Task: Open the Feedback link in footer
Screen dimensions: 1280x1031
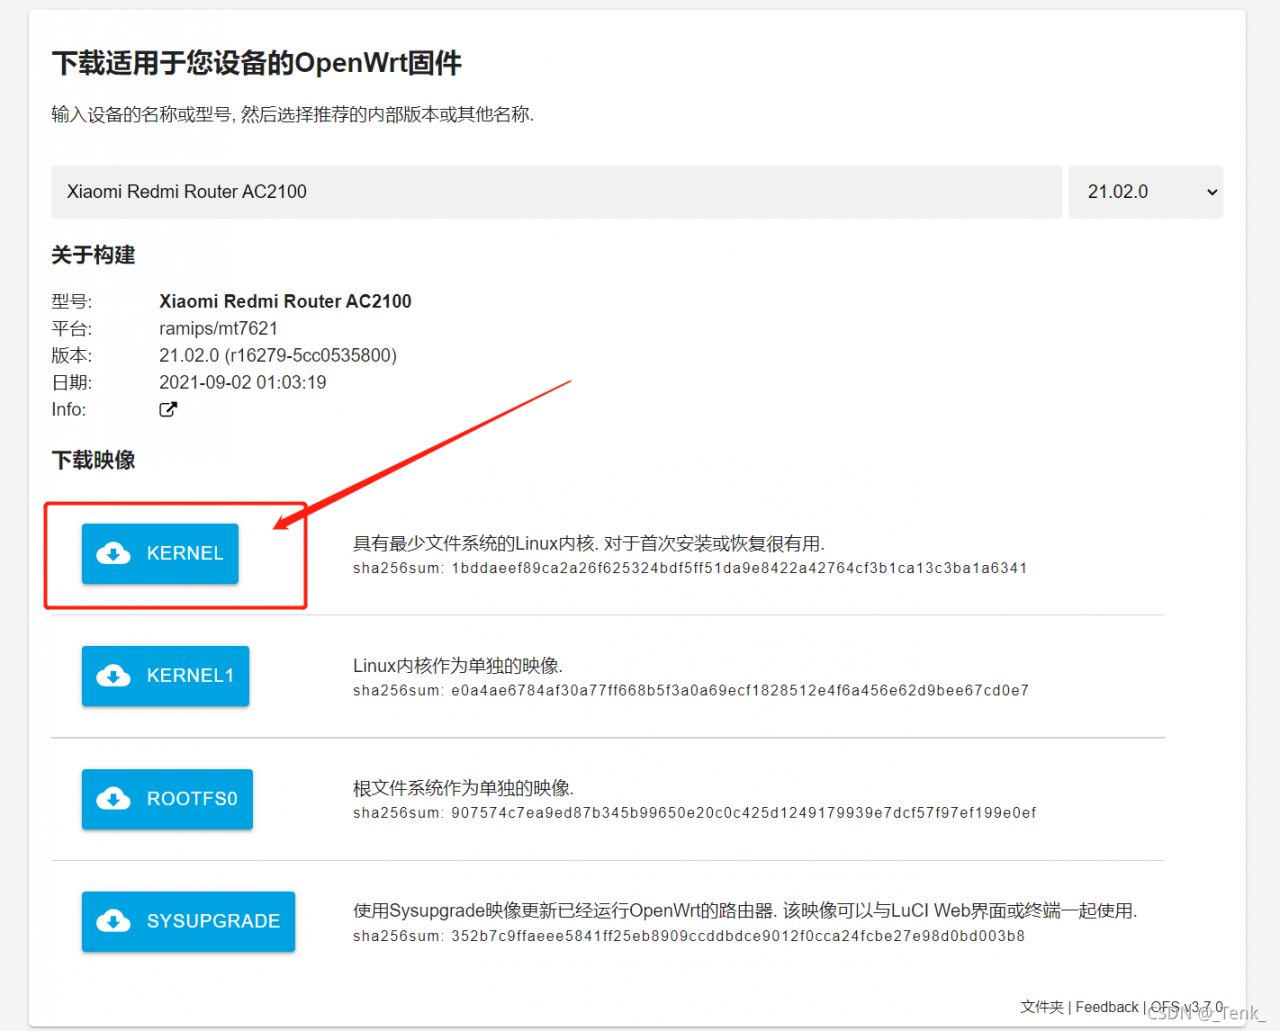Action: [1107, 1007]
